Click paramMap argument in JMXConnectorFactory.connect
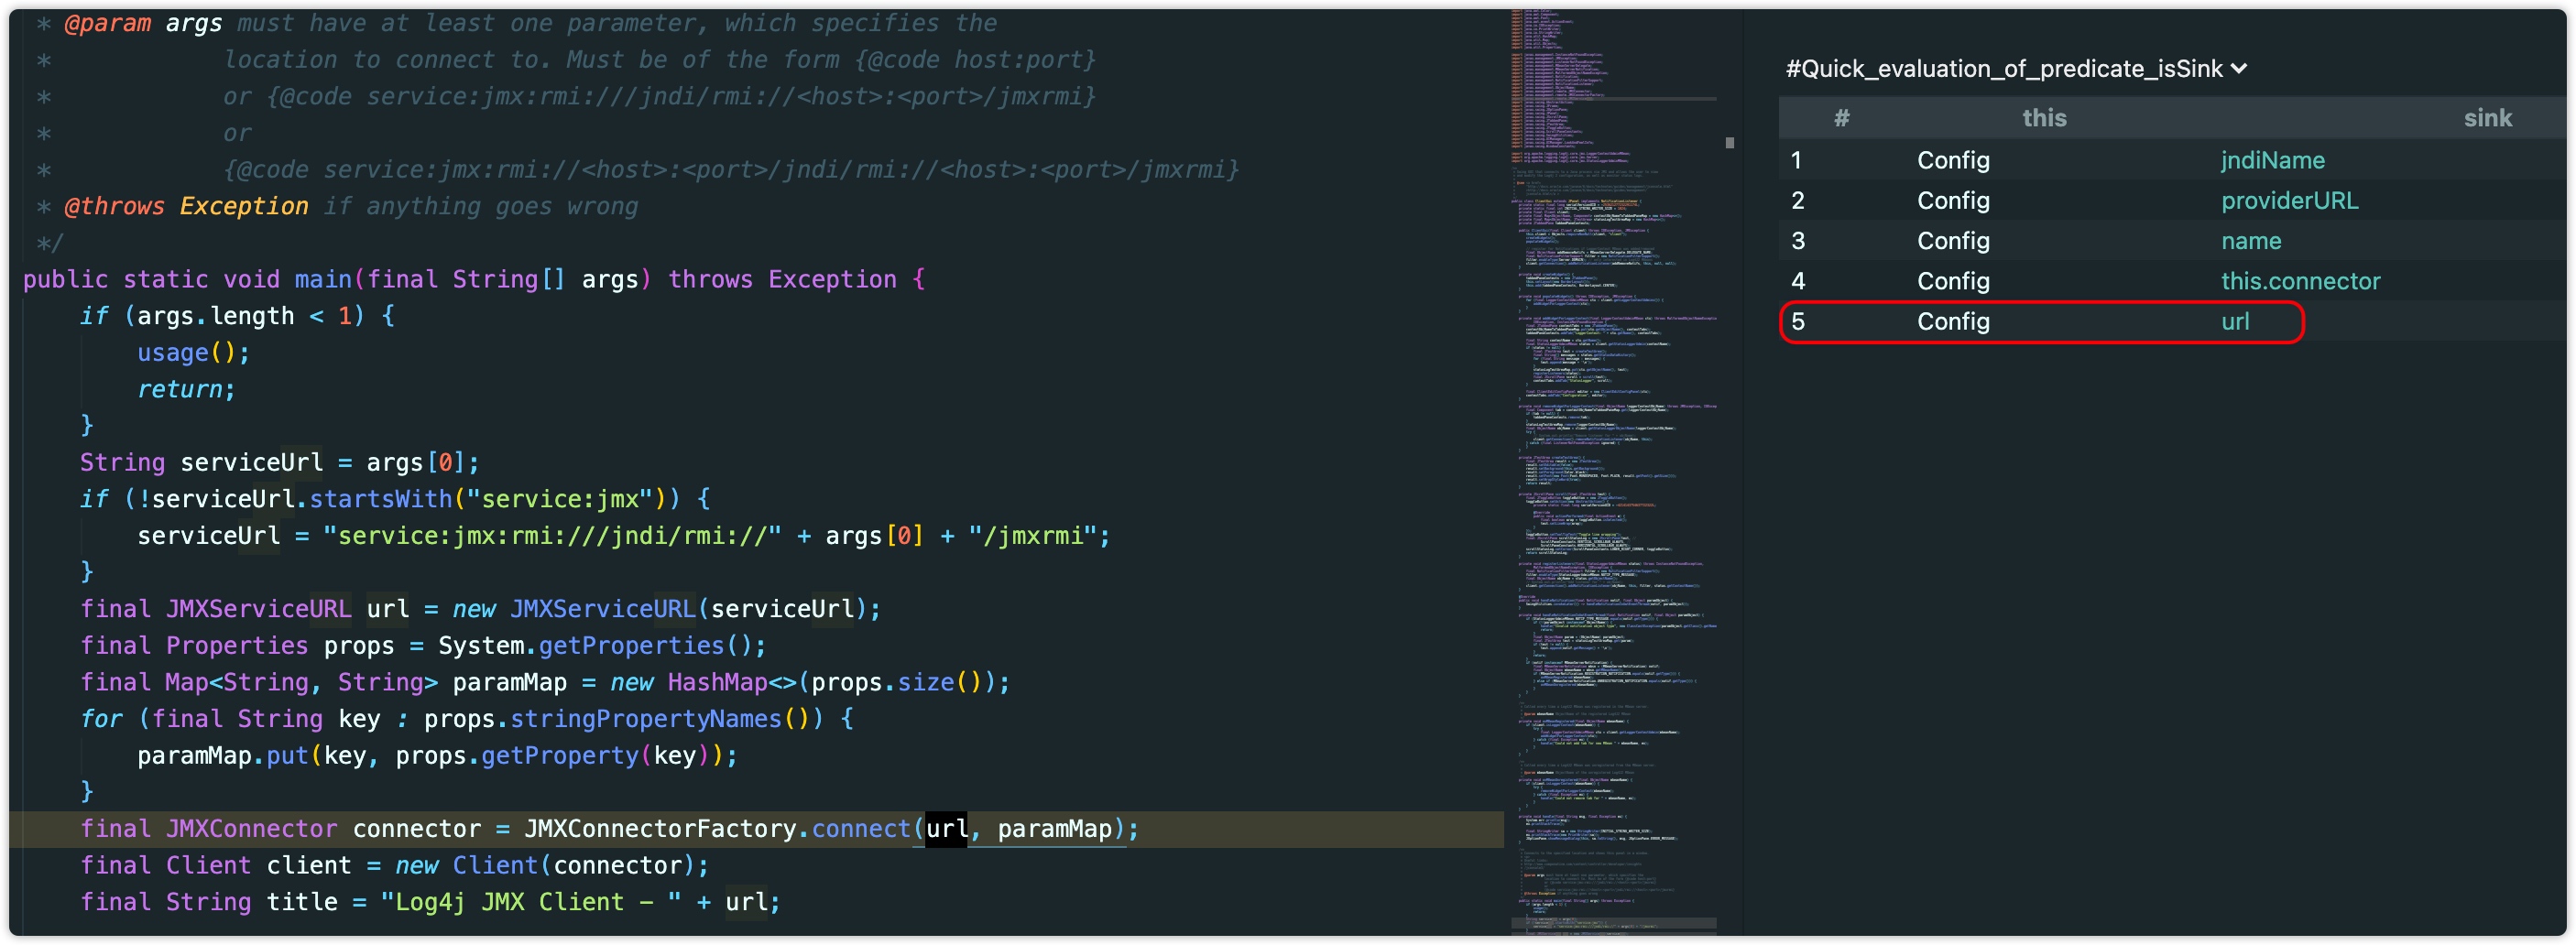This screenshot has width=2576, height=945. click(x=1054, y=829)
